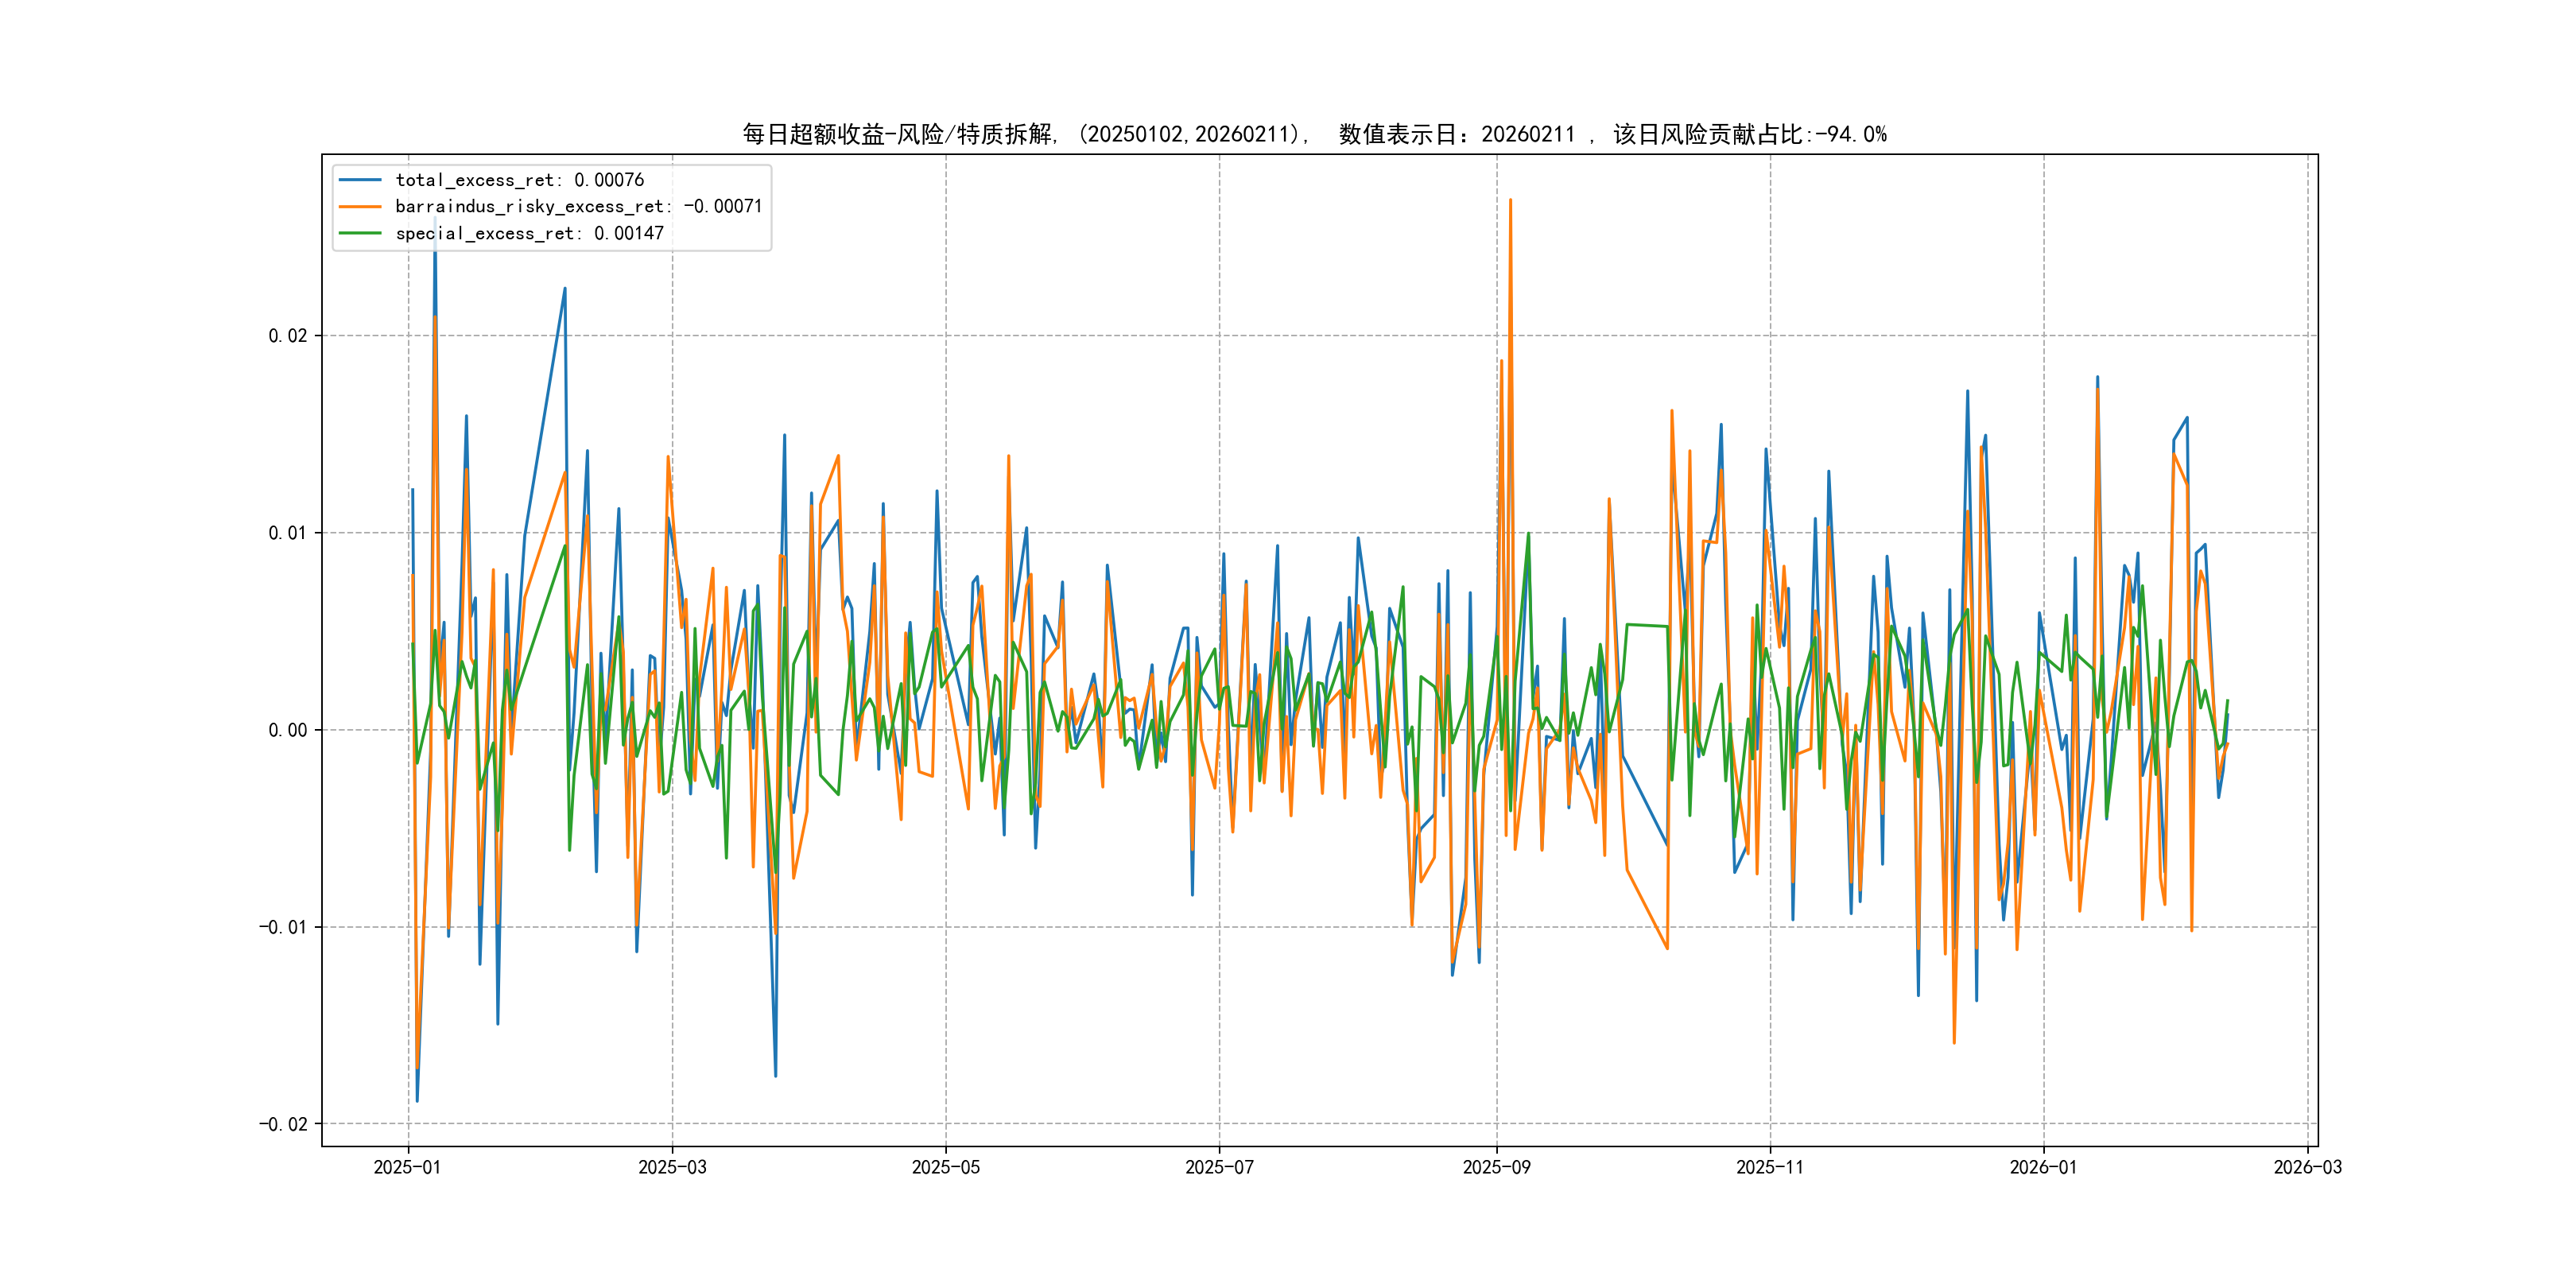Click the 2025-03 x-axis tick label

(672, 1167)
